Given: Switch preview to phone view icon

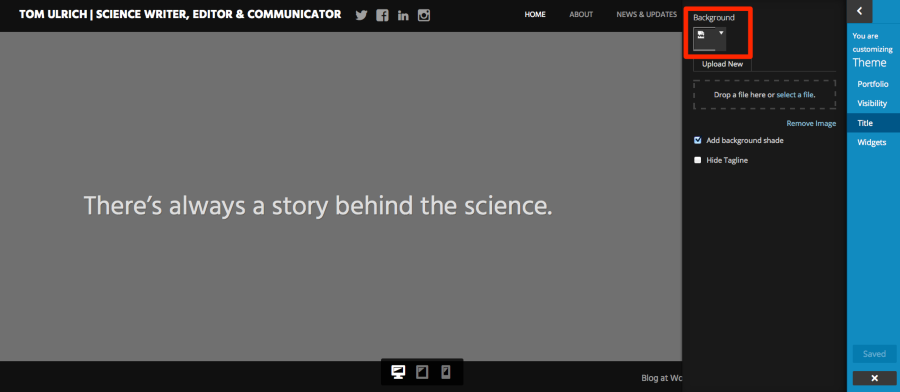Looking at the screenshot, I should (x=445, y=372).
